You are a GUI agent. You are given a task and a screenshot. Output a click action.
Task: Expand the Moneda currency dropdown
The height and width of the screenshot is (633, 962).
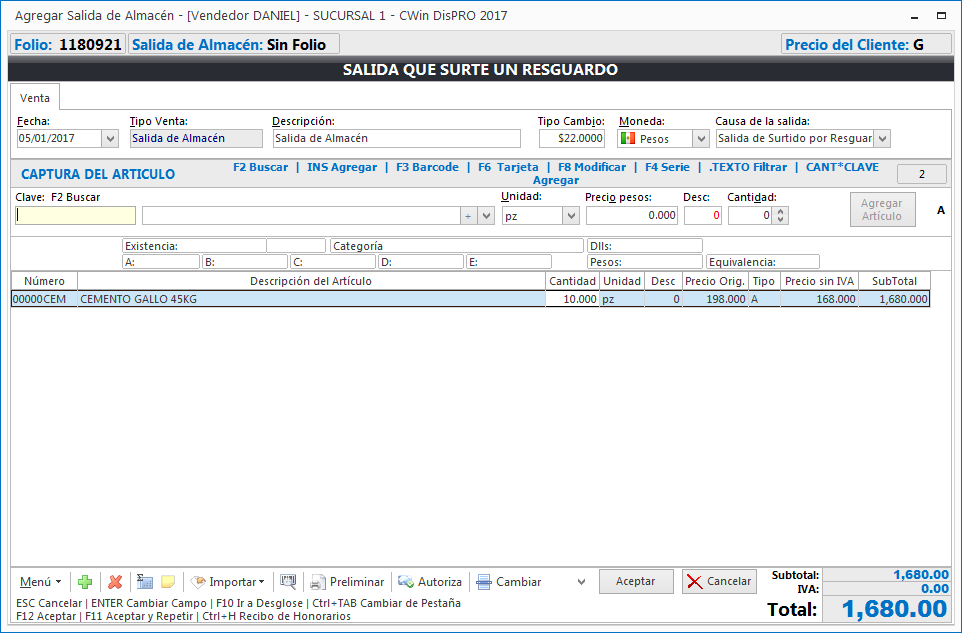tap(700, 139)
